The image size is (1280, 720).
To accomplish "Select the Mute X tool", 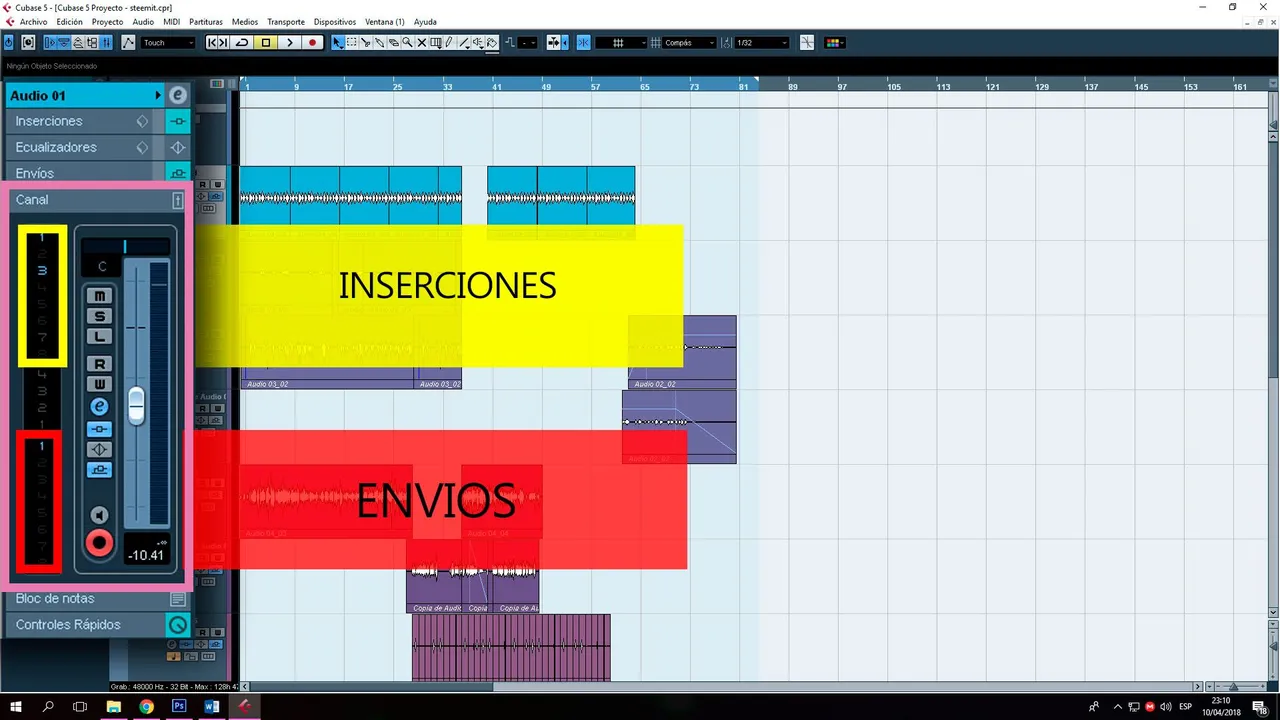I will pos(421,42).
